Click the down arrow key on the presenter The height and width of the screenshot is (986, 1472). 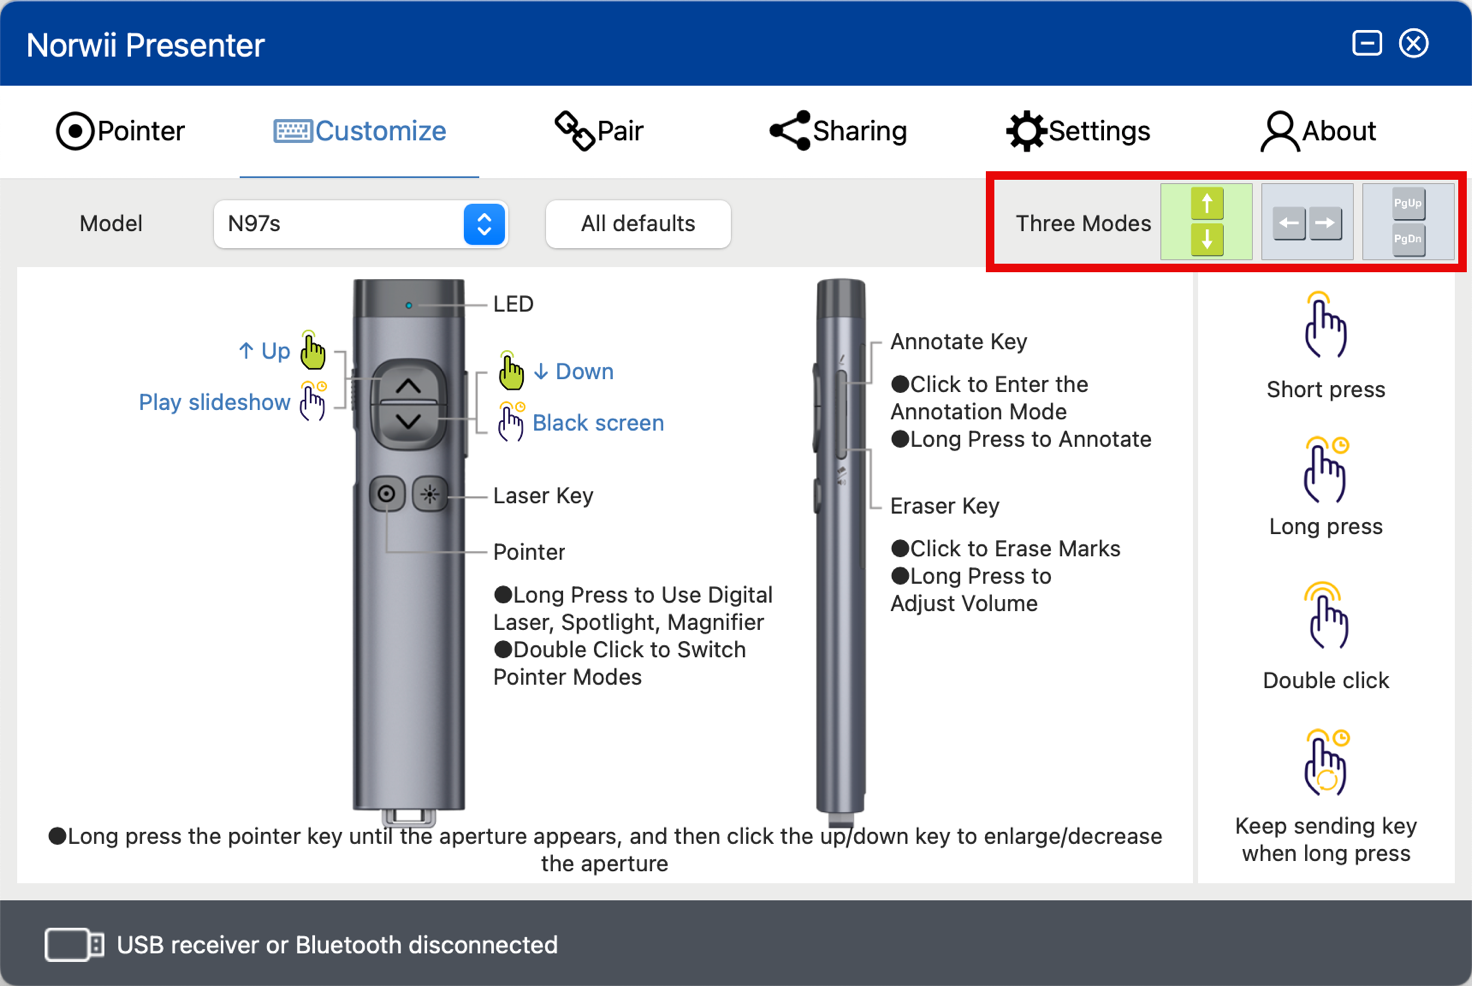[408, 422]
